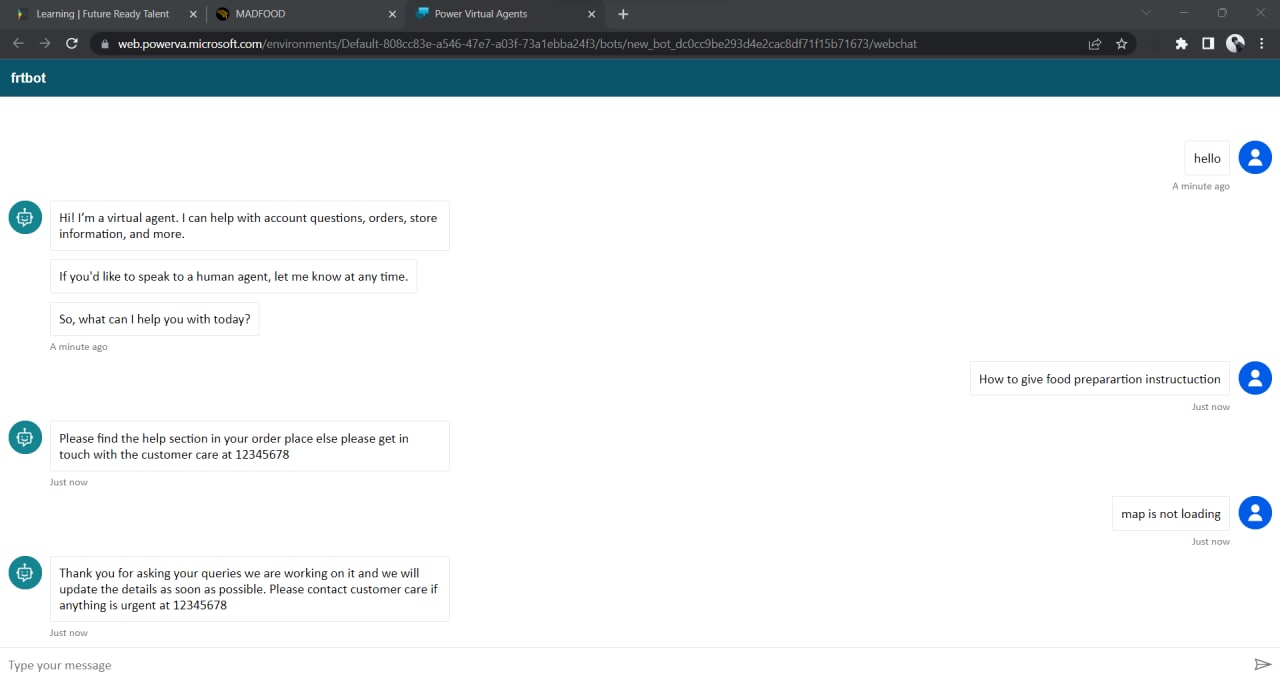Switch to the Learning Future Ready Talent tab
The height and width of the screenshot is (680, 1280).
100,13
